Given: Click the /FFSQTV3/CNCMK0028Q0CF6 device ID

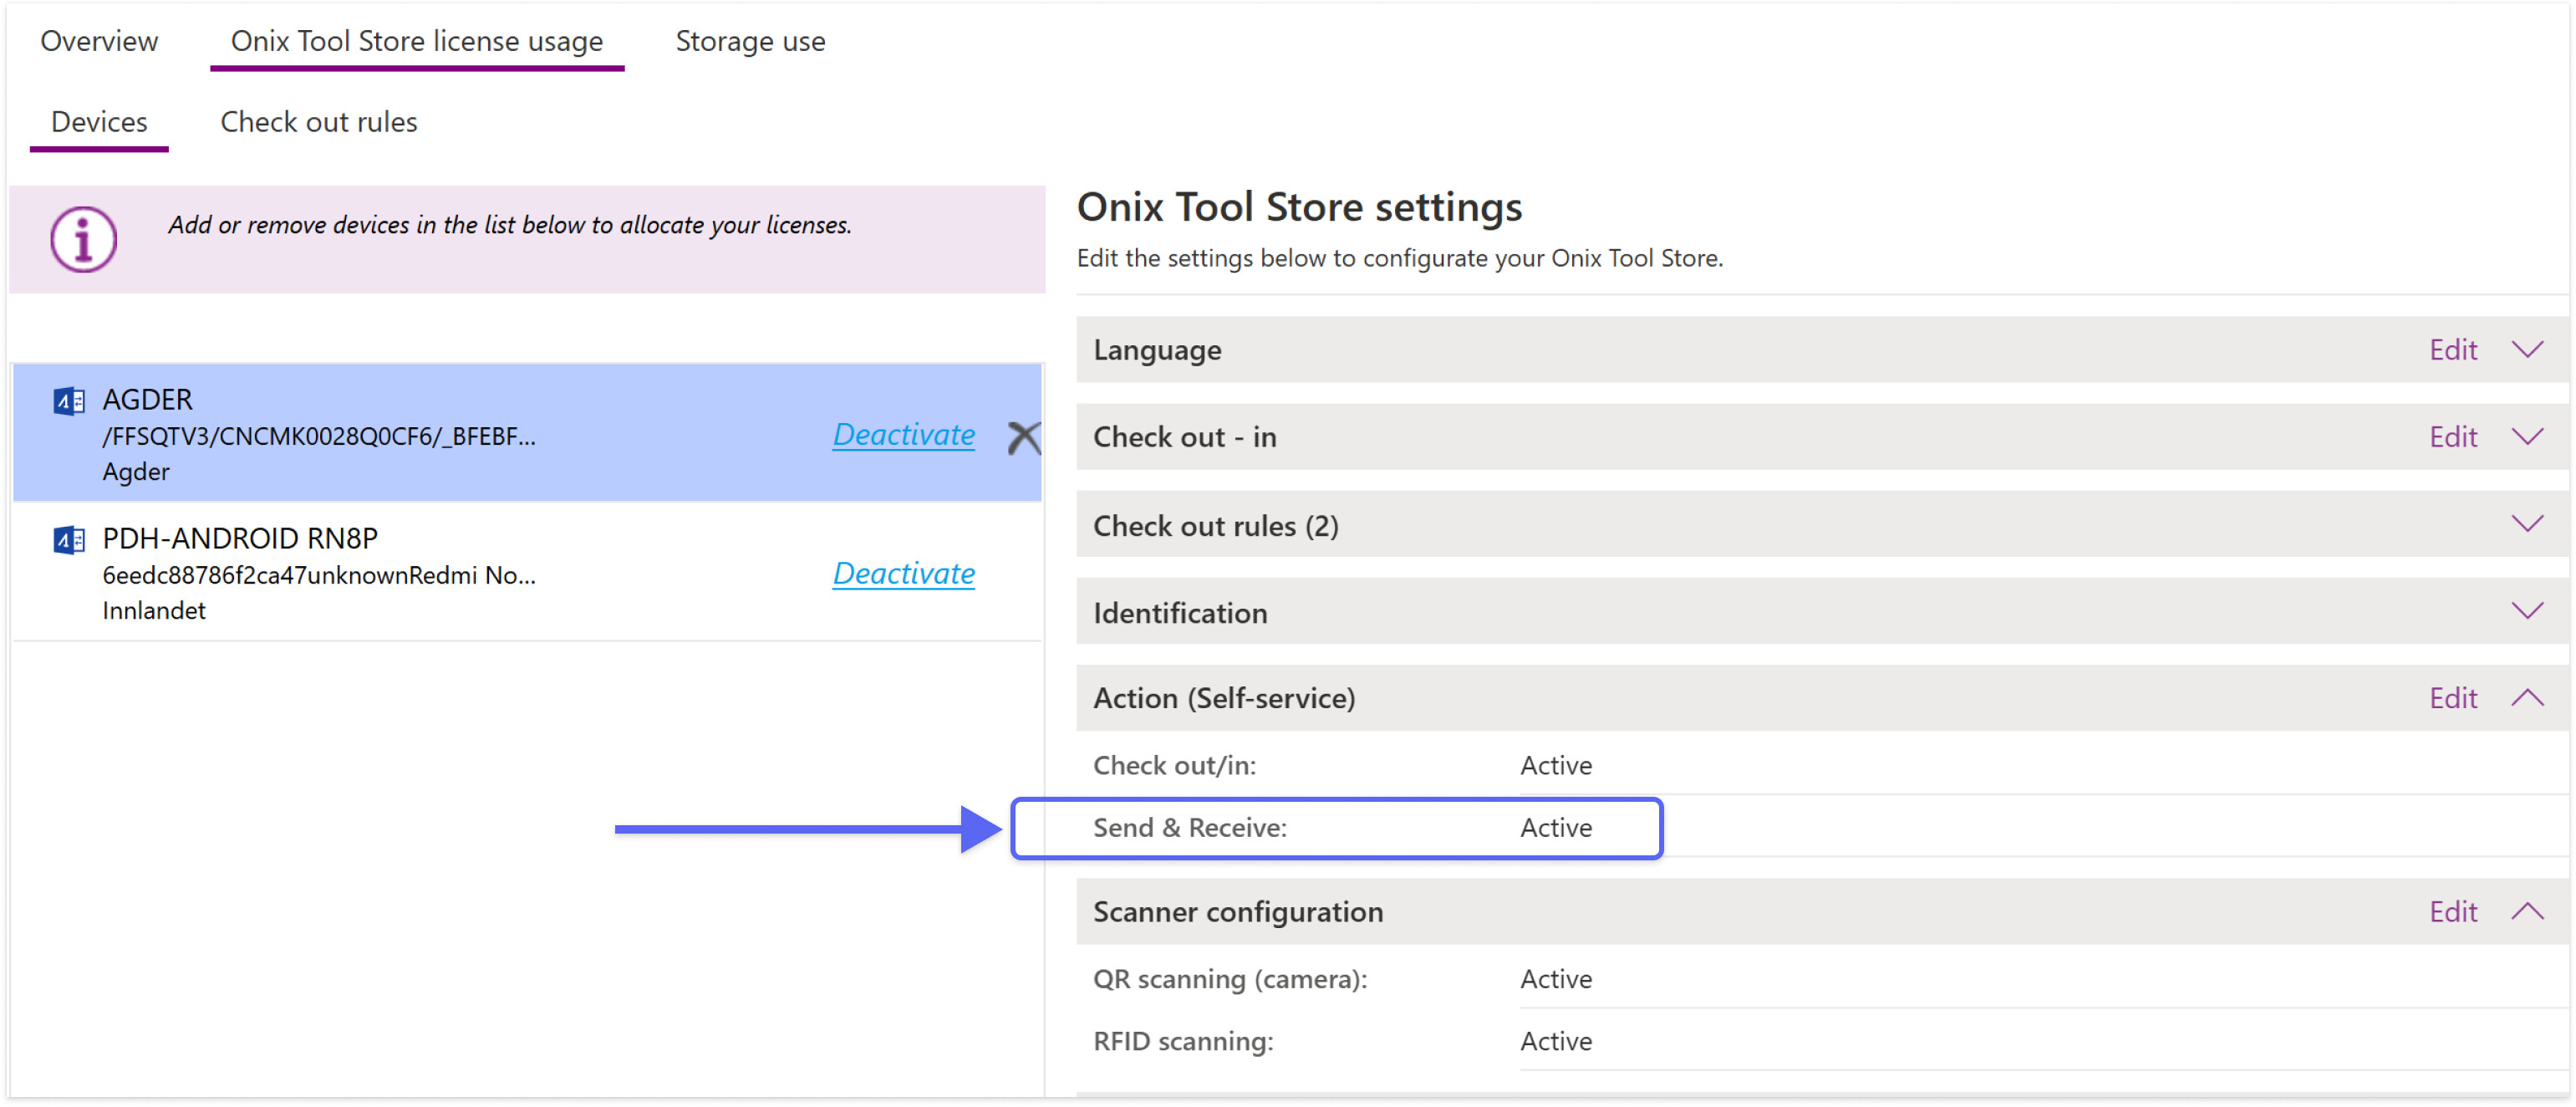Looking at the screenshot, I should tap(319, 437).
